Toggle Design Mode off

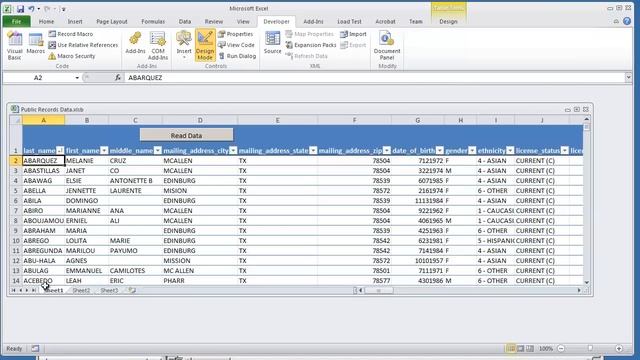[205, 45]
